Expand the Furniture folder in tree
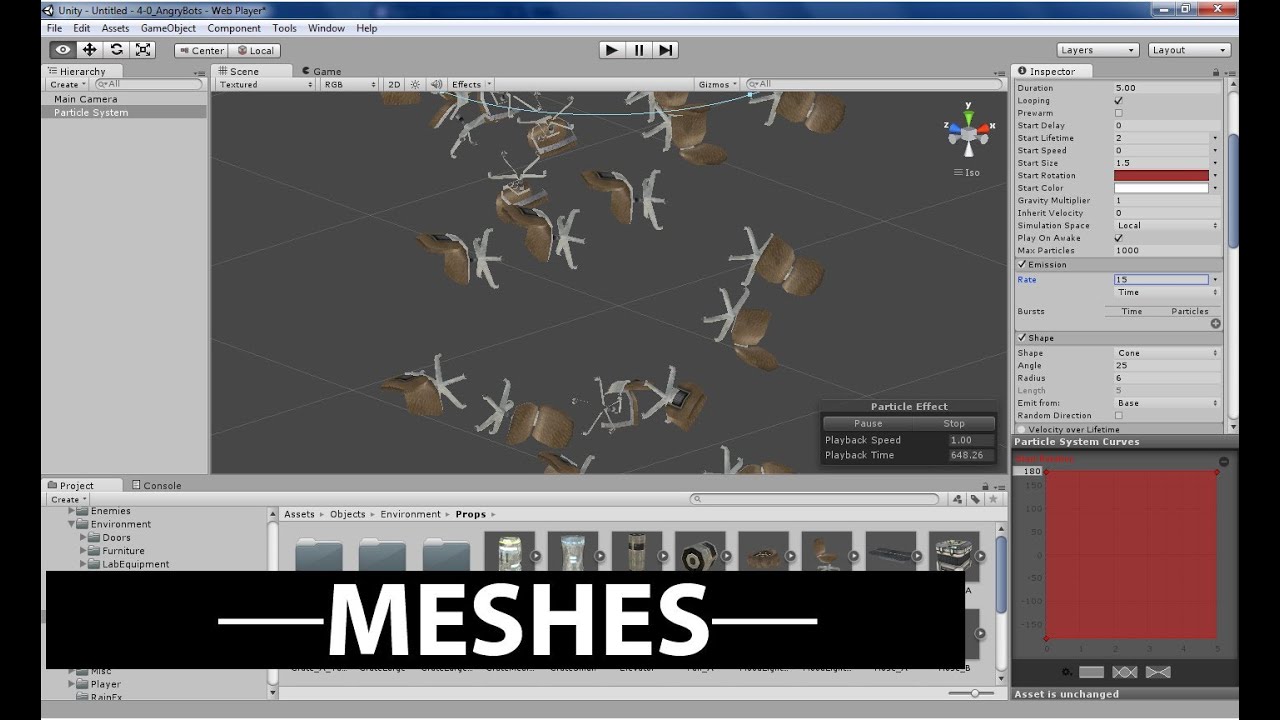 84,551
